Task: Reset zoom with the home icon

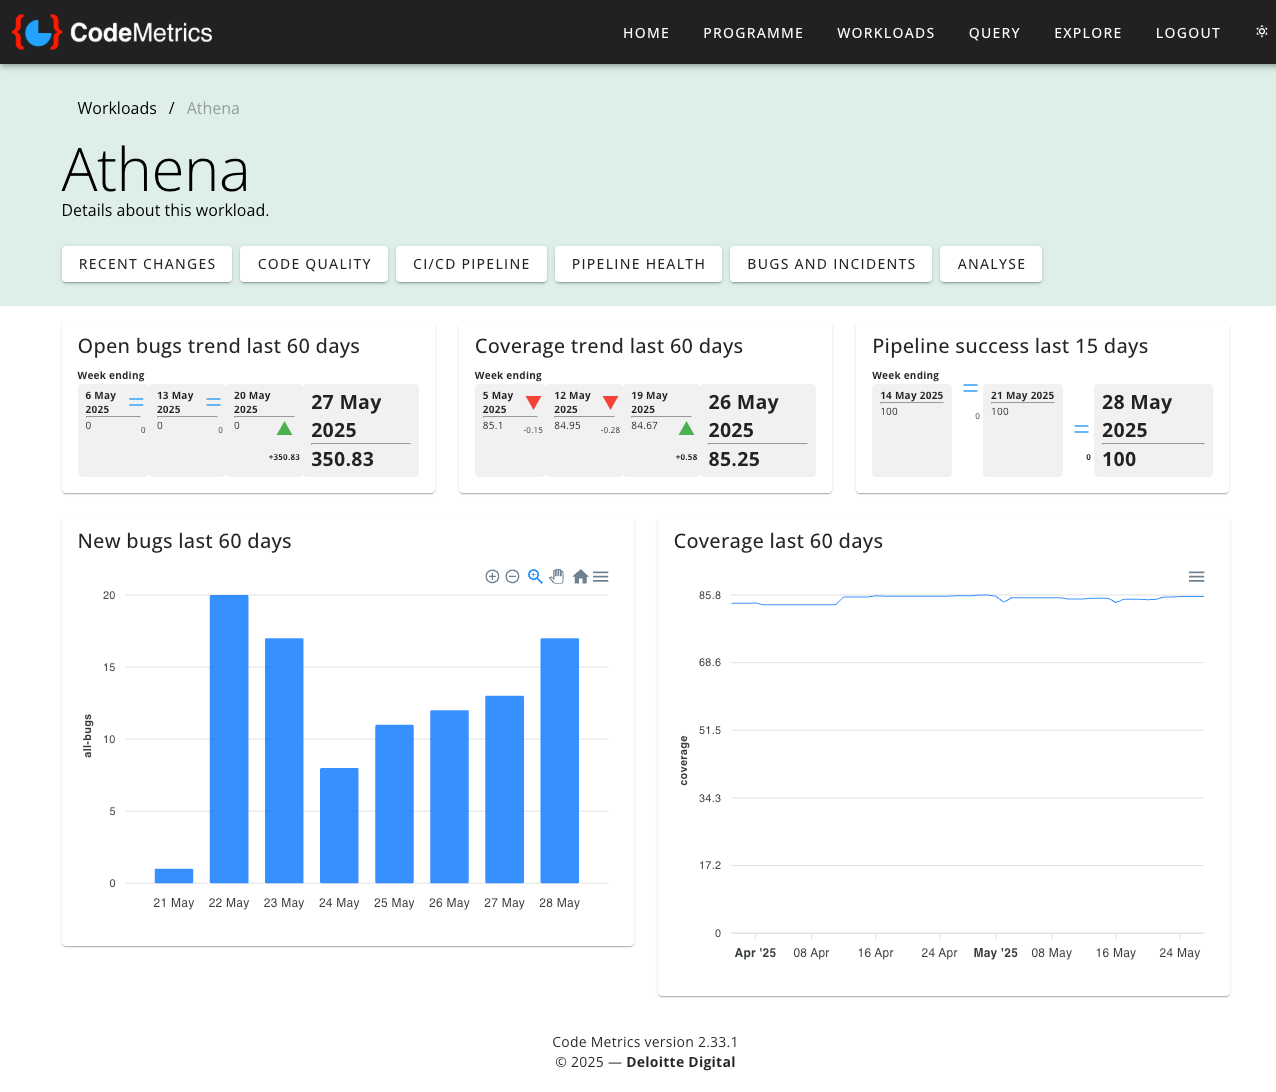Action: [580, 577]
